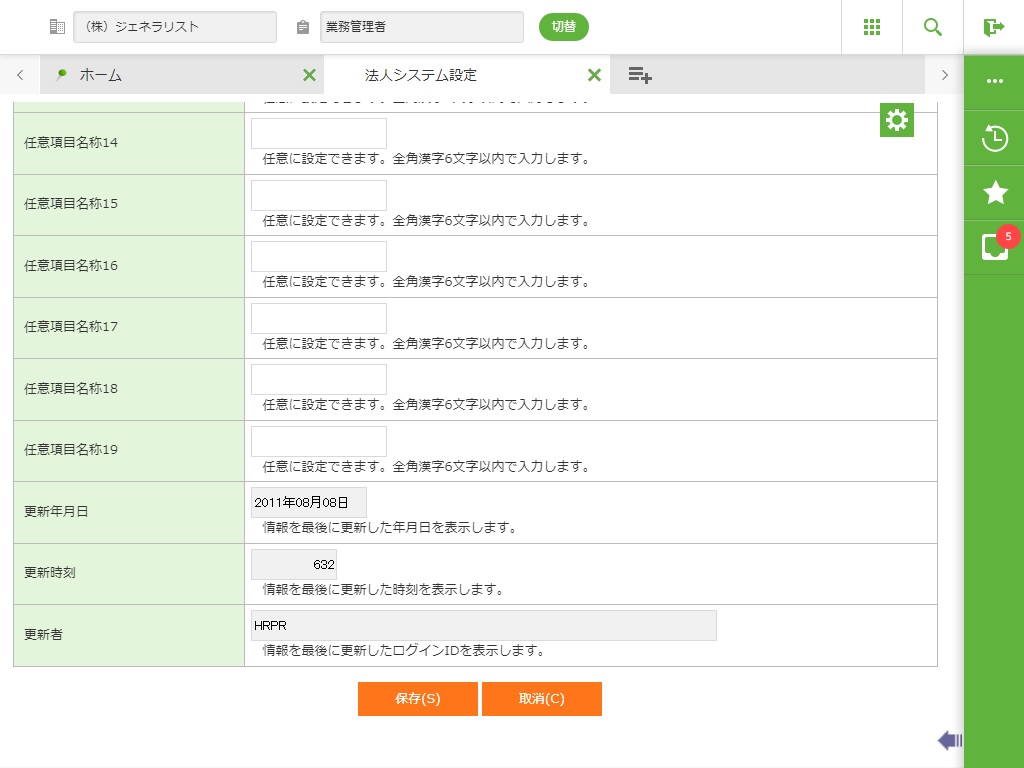Click 情報を最後に更新した年月日を表示します text
Image resolution: width=1024 pixels, height=768 pixels.
[391, 528]
